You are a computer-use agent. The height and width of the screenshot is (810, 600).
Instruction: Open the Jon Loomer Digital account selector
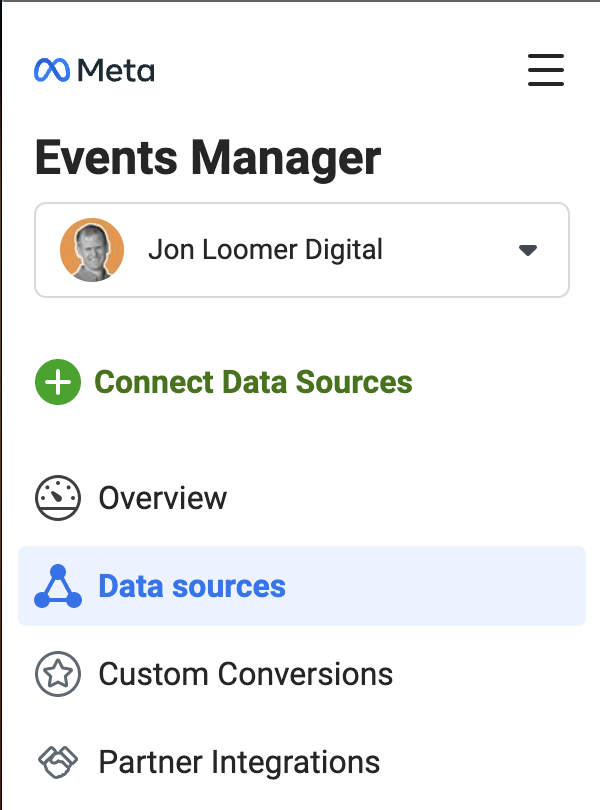[302, 250]
